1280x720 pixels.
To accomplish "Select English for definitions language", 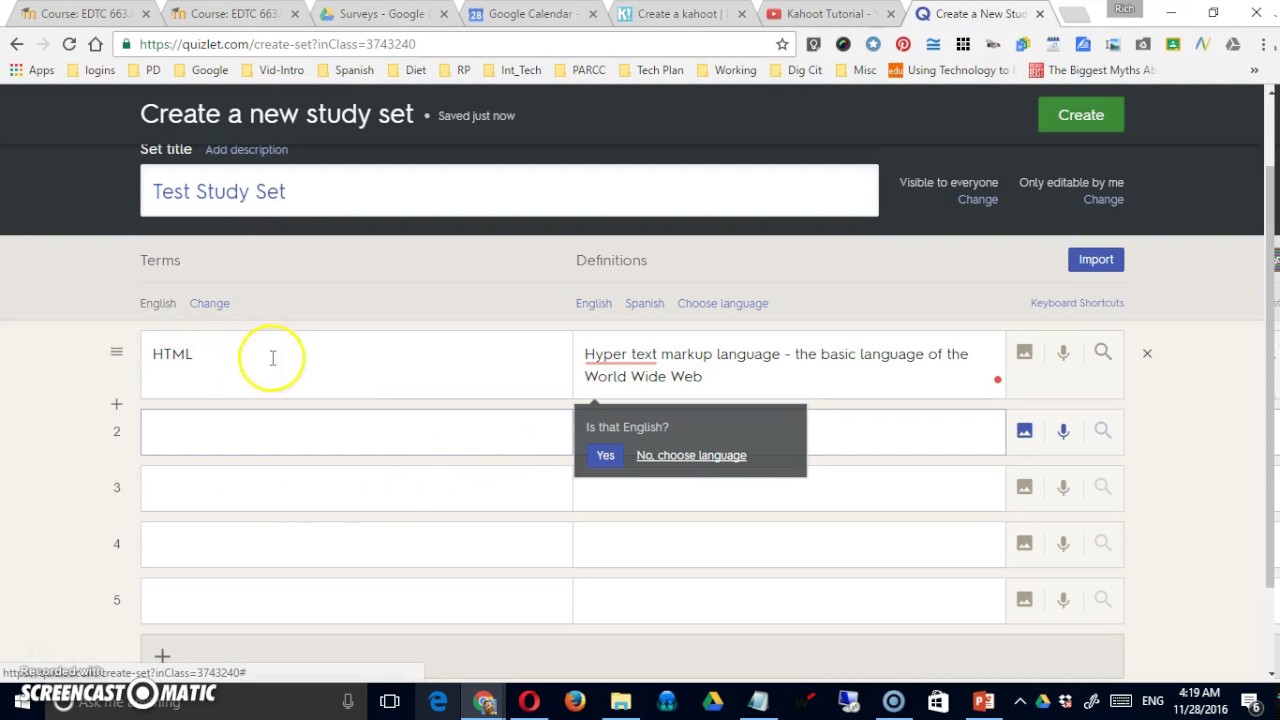I will 593,303.
